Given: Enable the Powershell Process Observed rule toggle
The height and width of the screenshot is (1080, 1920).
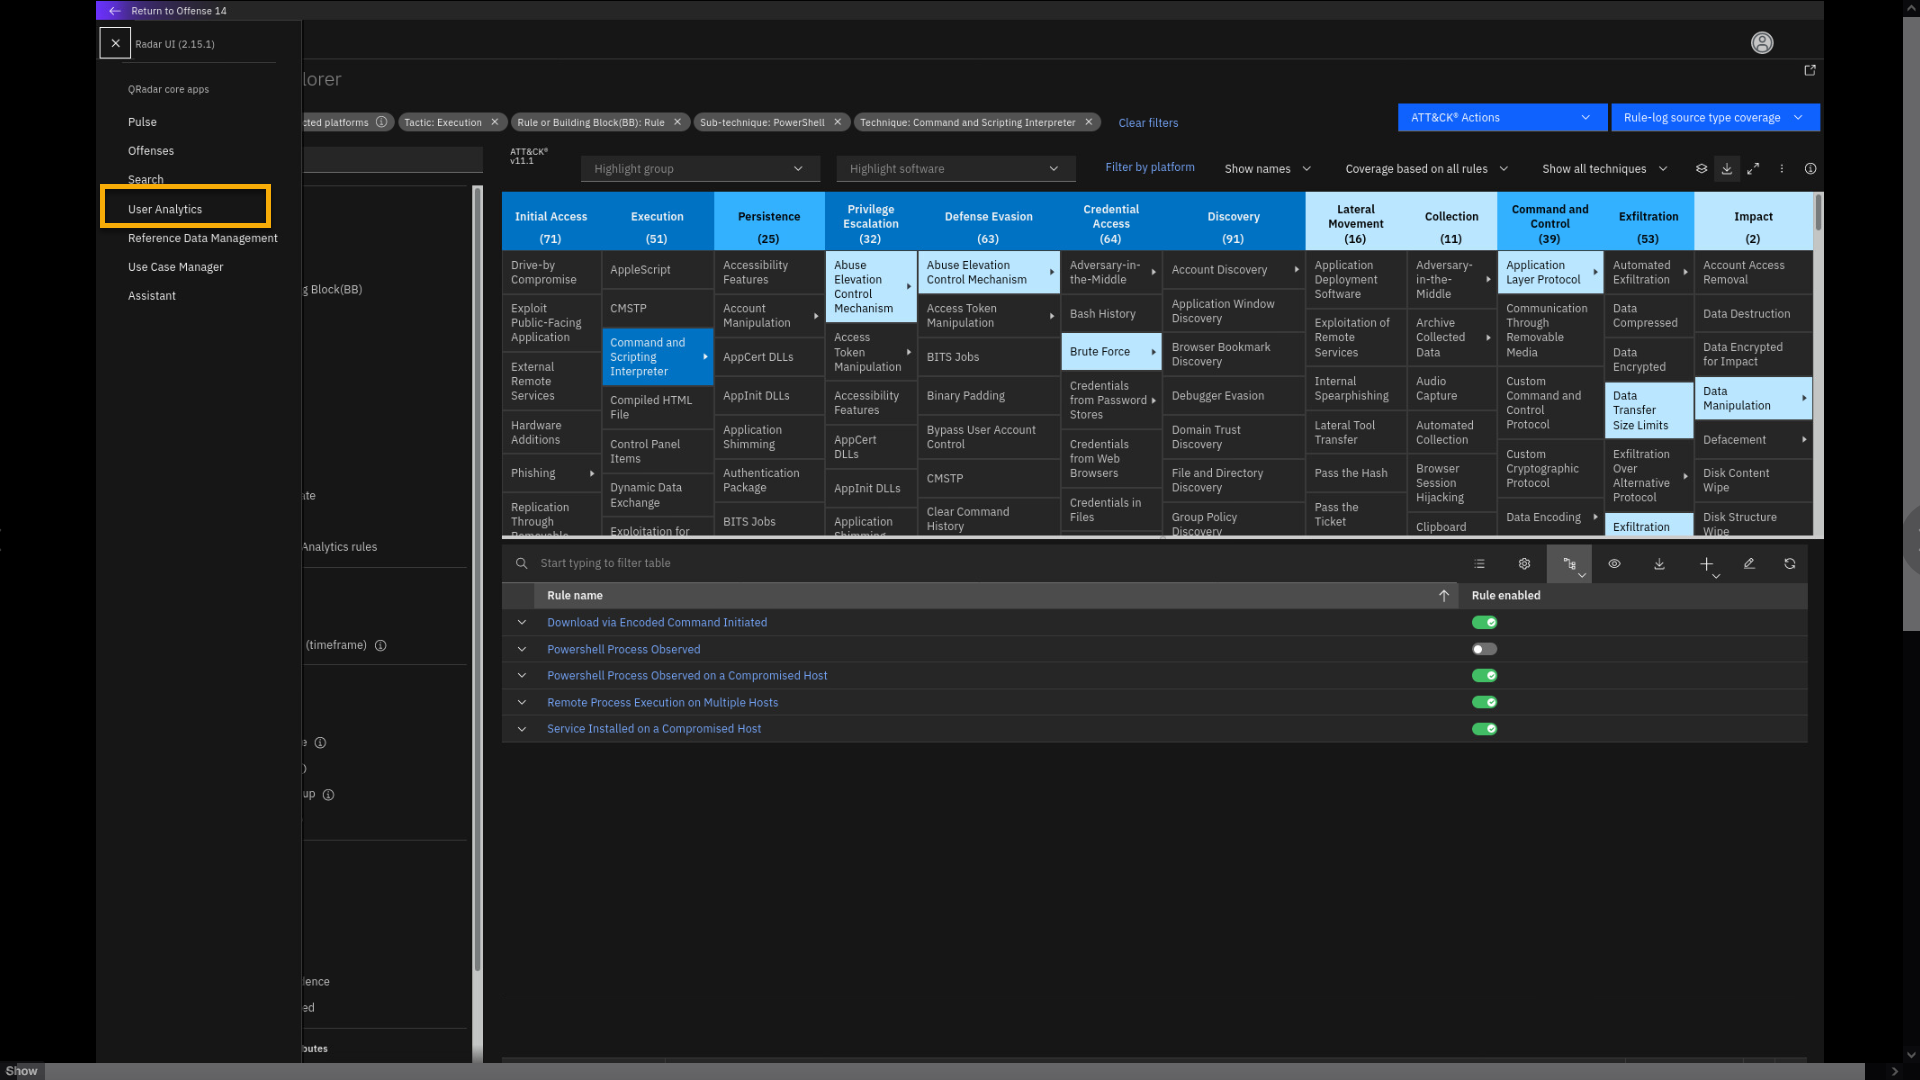Looking at the screenshot, I should click(1484, 649).
